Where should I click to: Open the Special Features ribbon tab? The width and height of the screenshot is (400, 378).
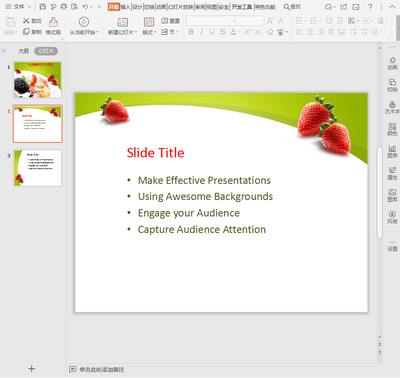265,7
